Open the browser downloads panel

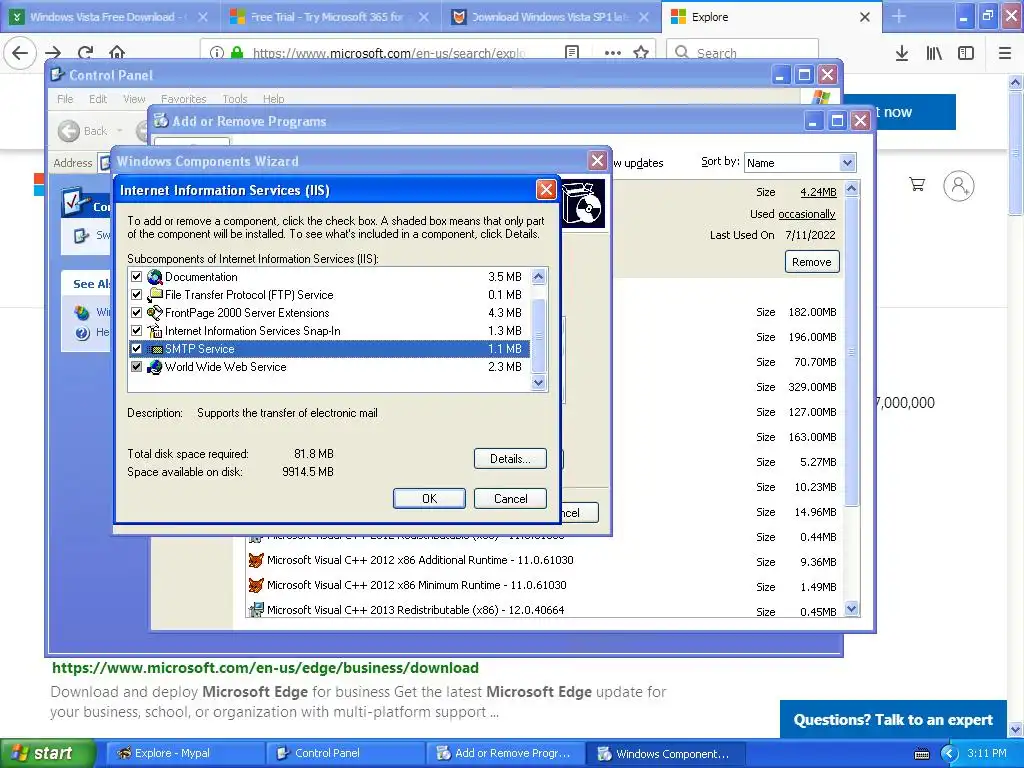point(902,53)
